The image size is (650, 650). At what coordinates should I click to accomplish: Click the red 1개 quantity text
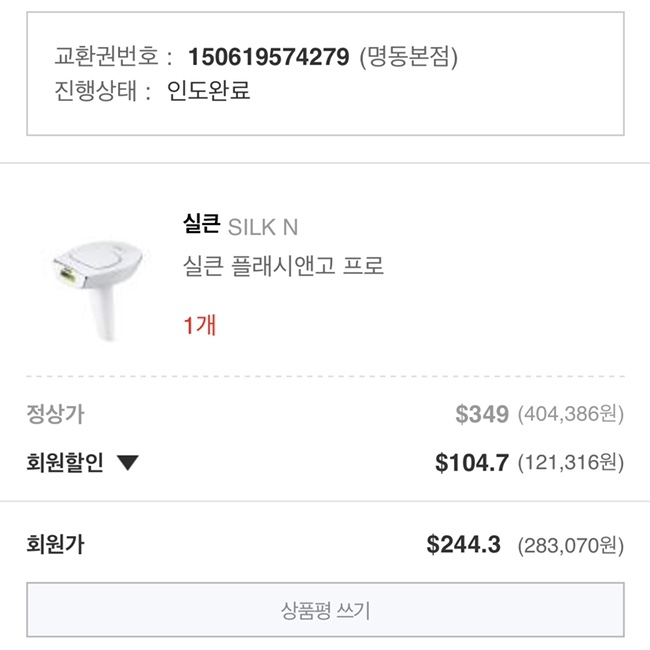click(x=200, y=325)
